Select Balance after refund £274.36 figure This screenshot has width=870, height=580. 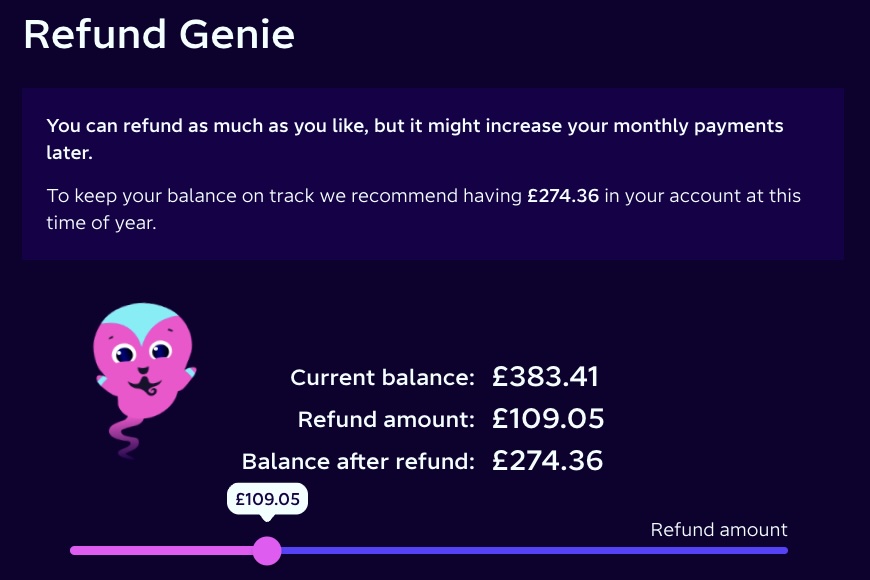[547, 461]
